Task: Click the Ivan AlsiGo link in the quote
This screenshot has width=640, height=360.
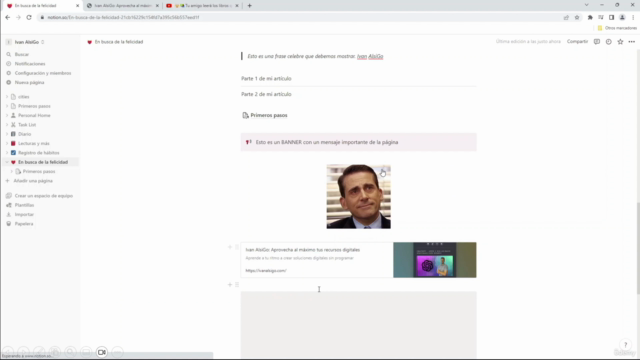Action: 370,56
